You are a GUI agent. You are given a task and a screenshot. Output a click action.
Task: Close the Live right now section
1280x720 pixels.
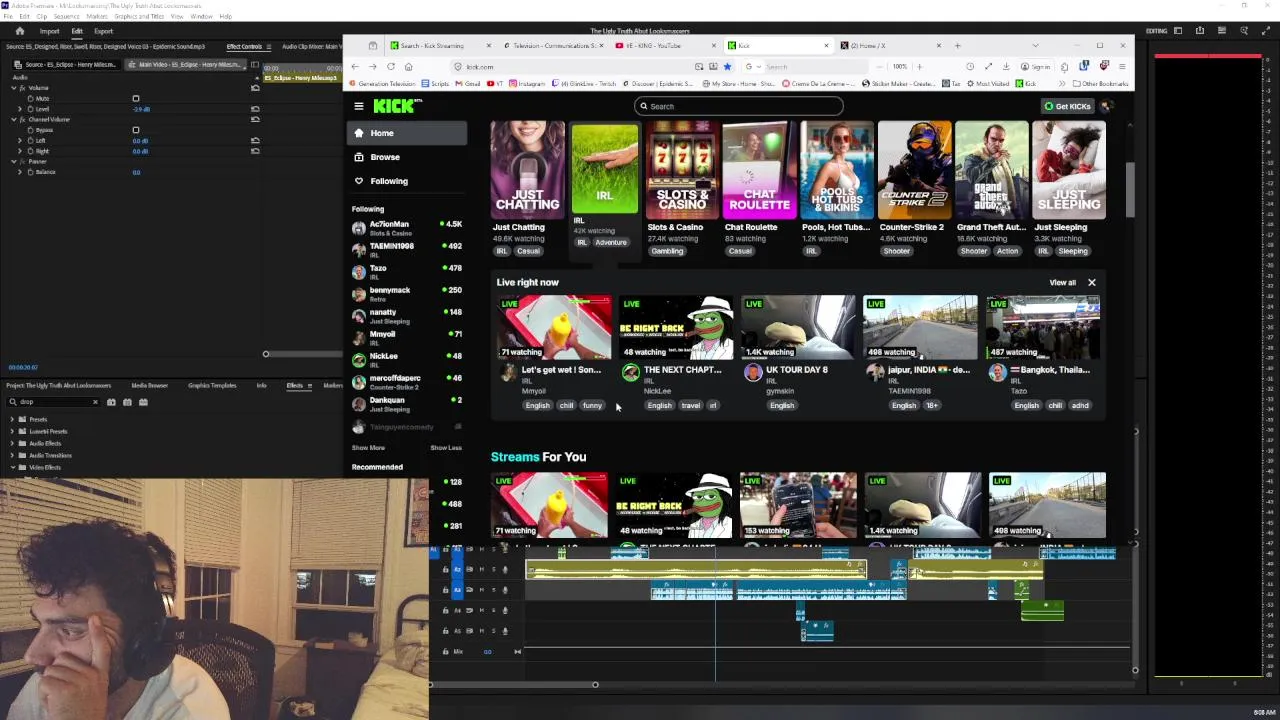[x=1092, y=282]
